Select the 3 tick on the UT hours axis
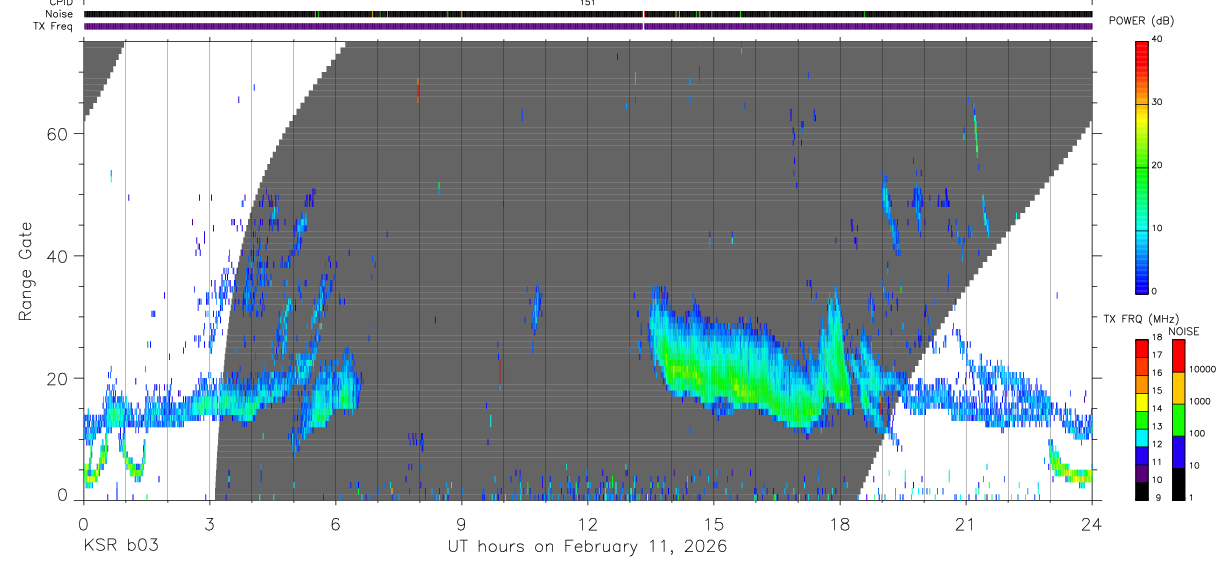Screen dimensions: 1228x567 pyautogui.click(x=209, y=523)
